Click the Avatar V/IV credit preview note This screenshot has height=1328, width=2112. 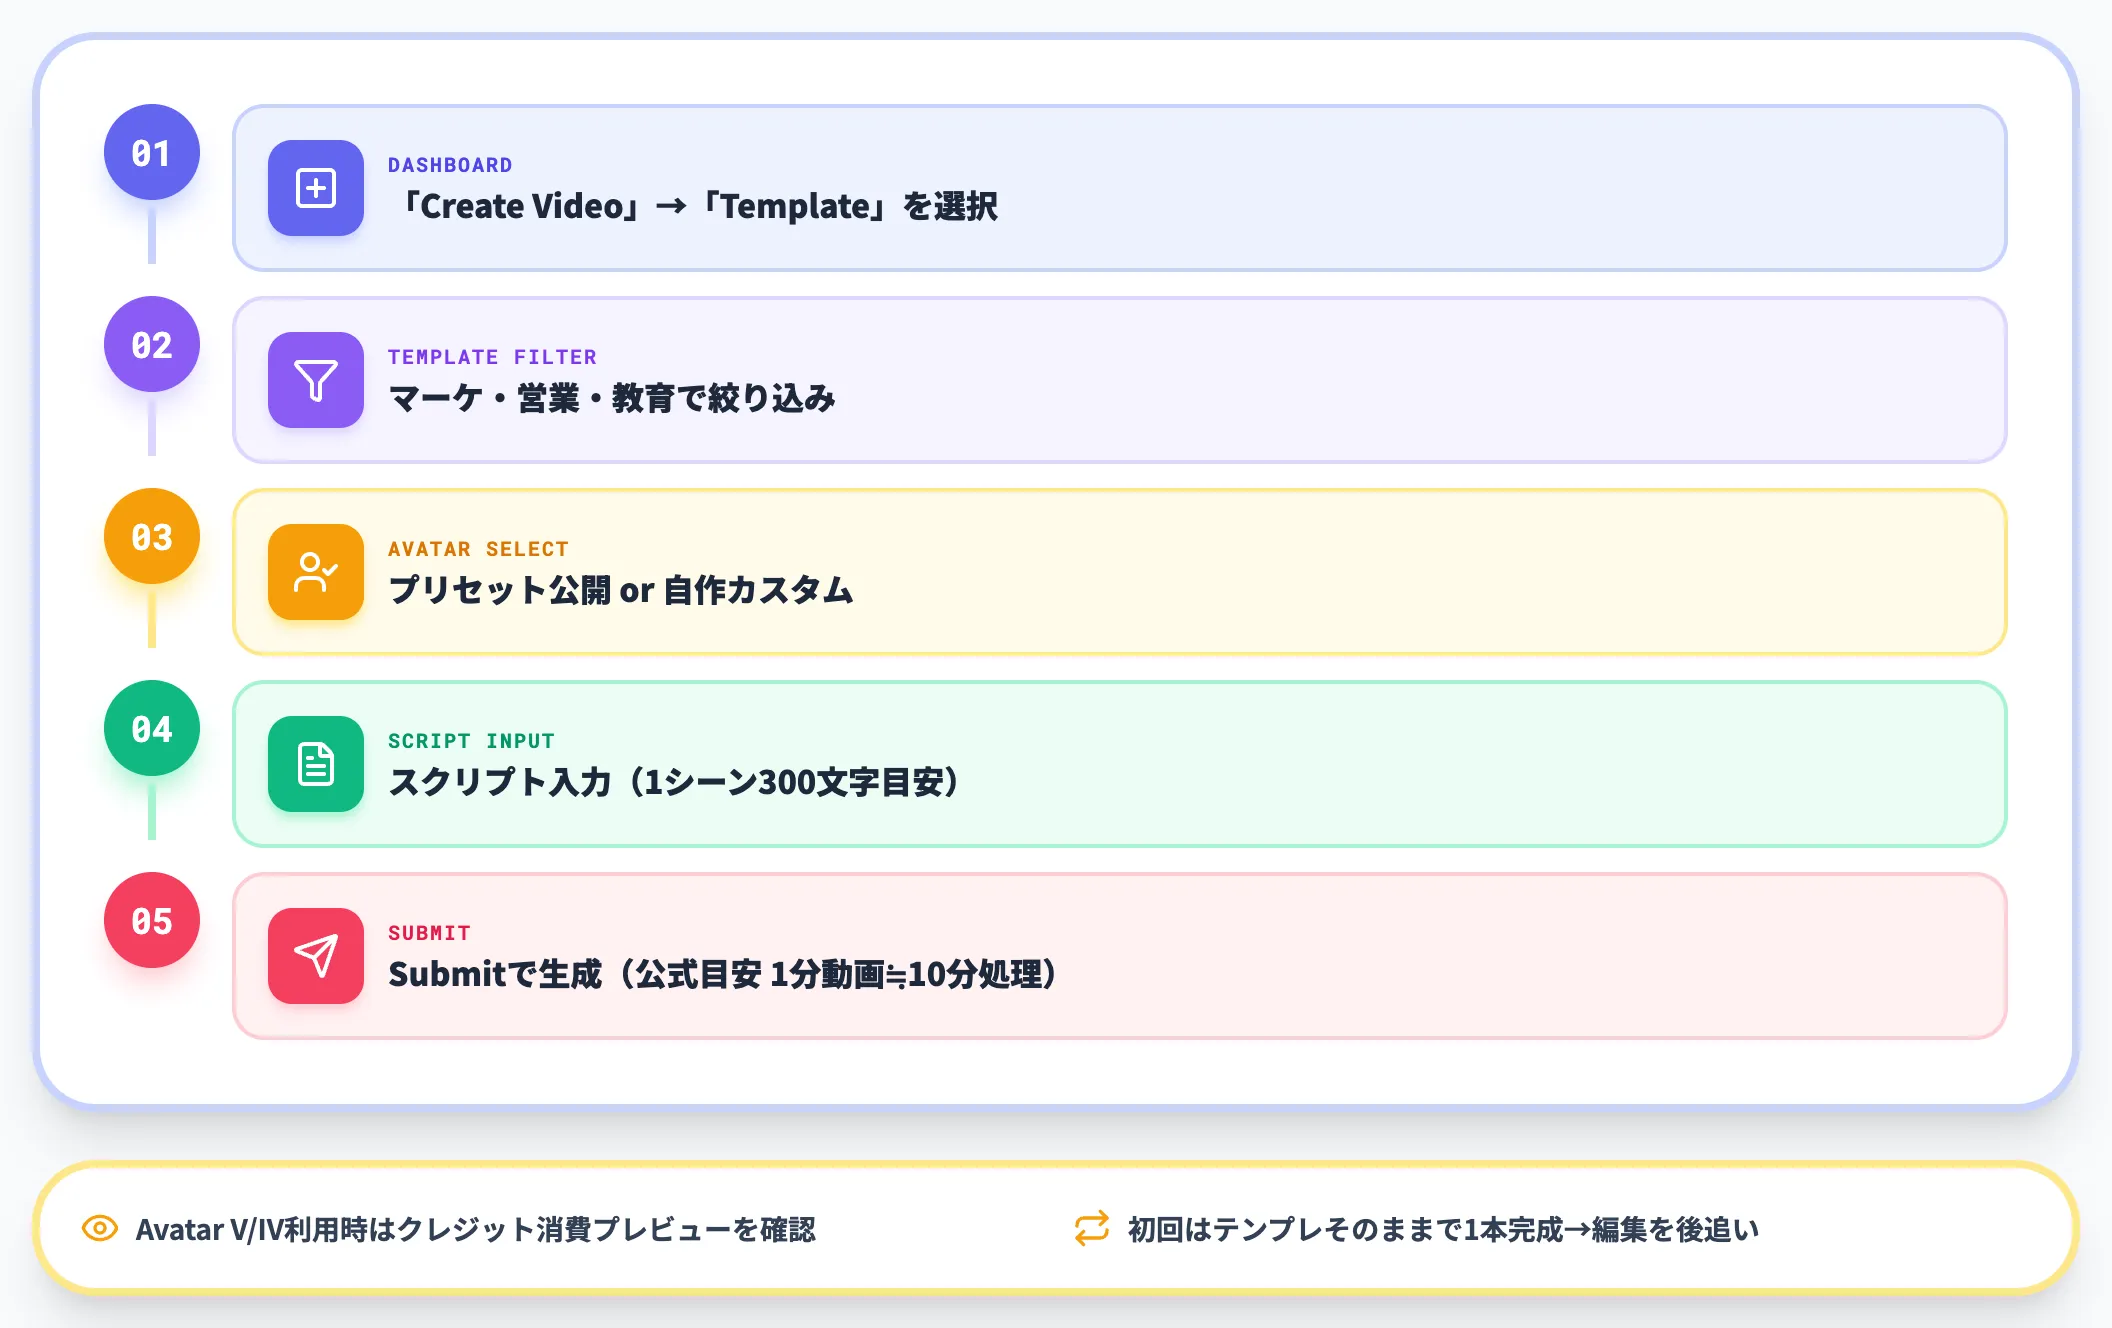tap(476, 1229)
